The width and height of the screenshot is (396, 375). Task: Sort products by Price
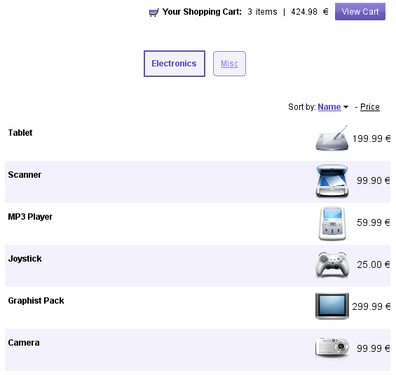click(x=370, y=107)
